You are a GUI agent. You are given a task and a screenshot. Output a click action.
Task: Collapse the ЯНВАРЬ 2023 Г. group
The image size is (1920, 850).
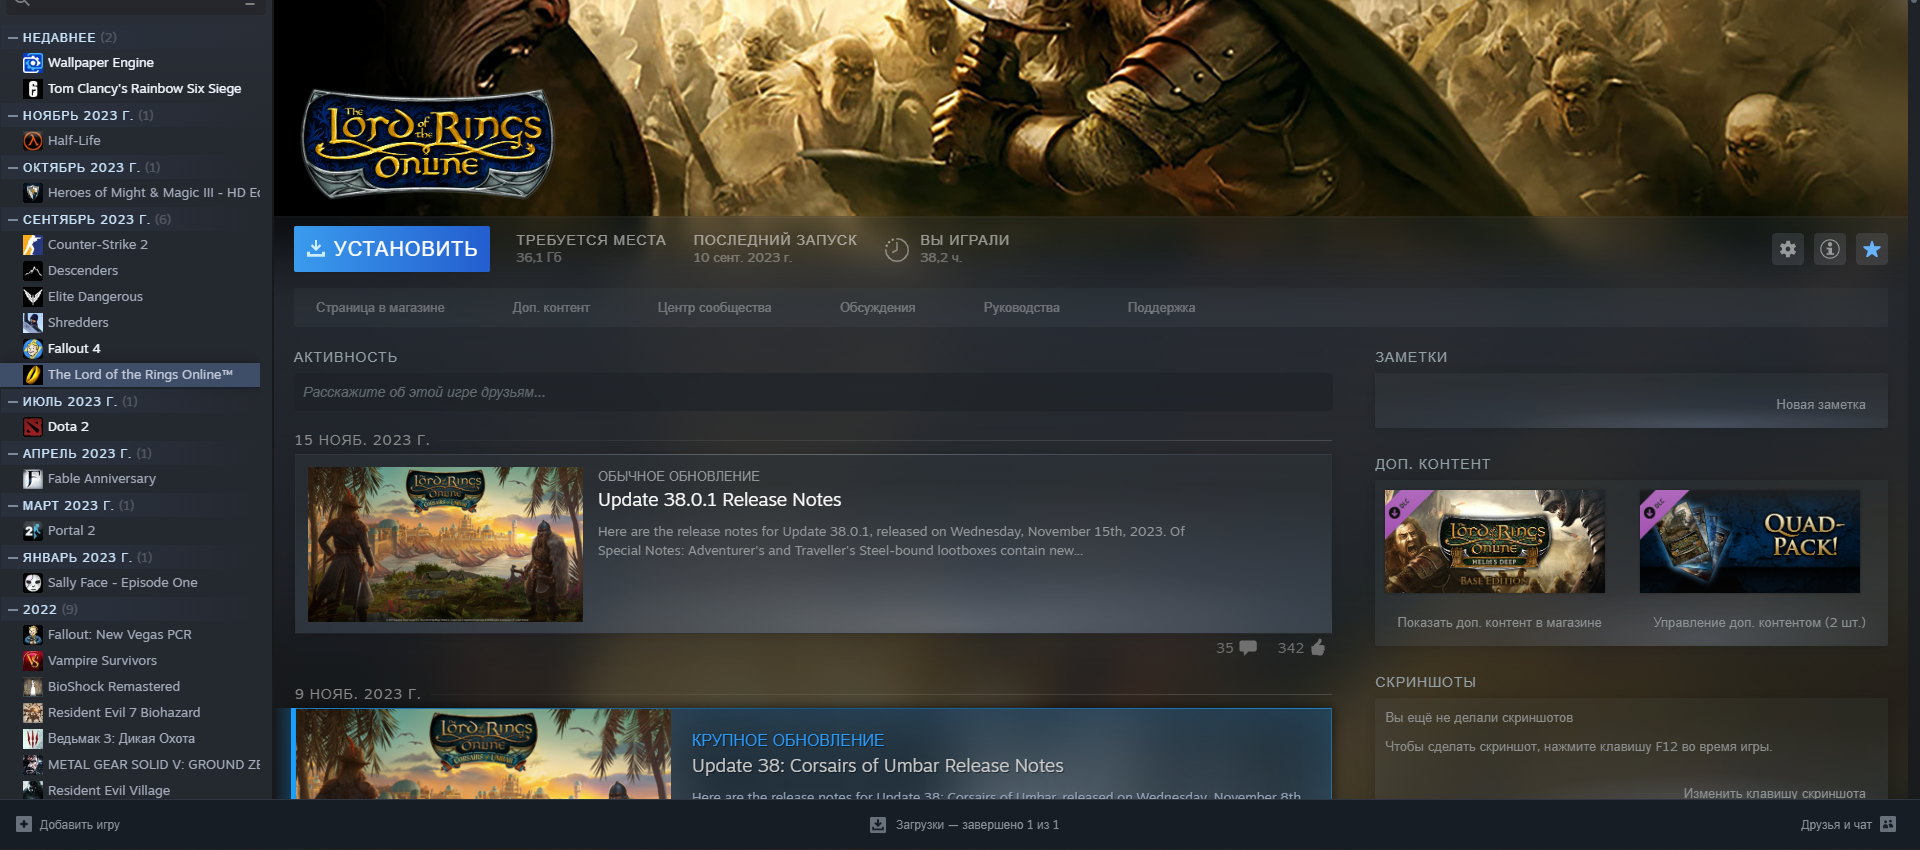[x=13, y=558]
